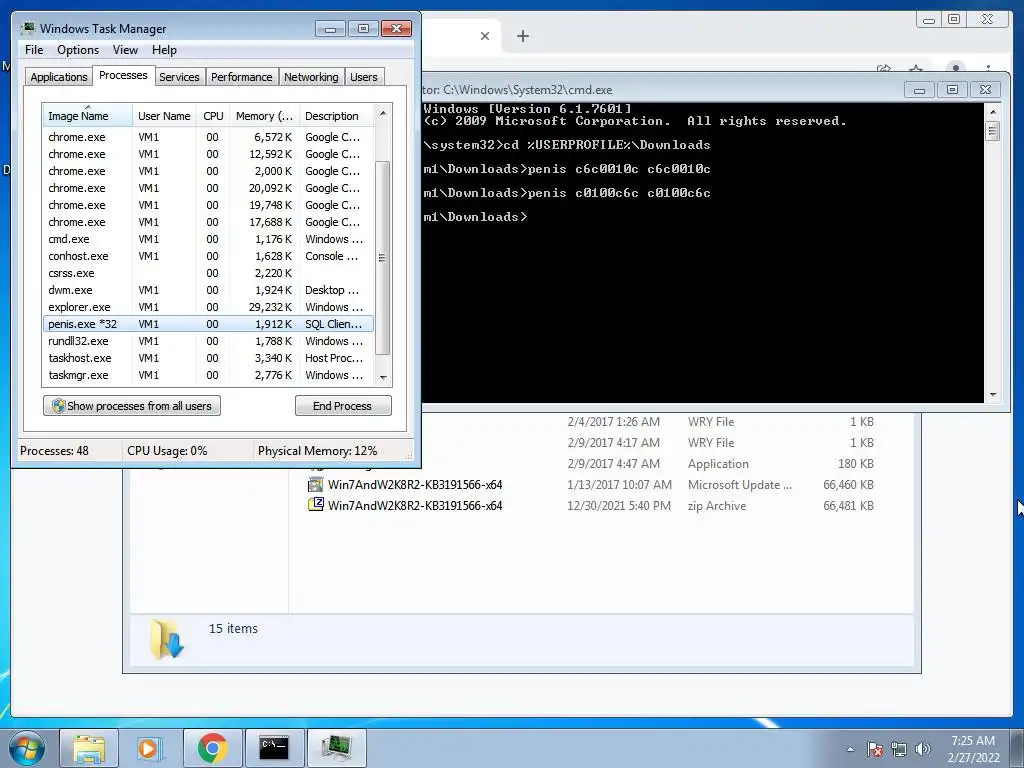Screen dimensions: 1024x768
Task: Select the taskmgr.exe process row
Action: point(208,375)
